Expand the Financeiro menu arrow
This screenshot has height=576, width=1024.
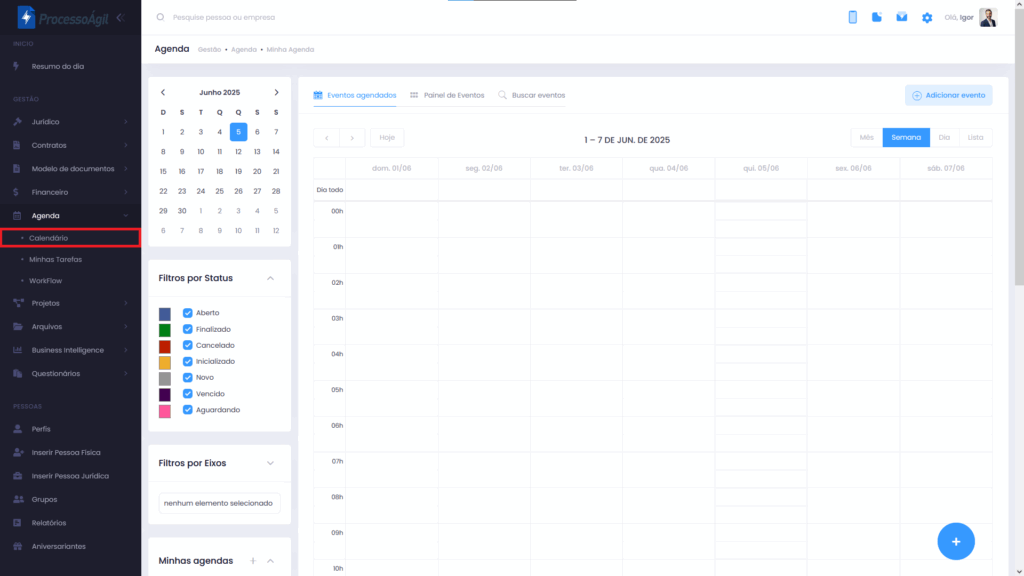pos(125,192)
